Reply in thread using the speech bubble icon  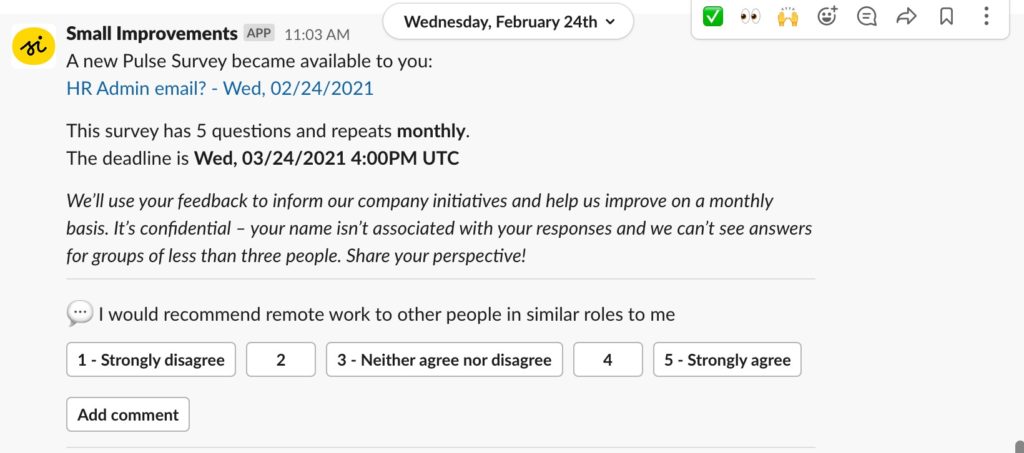[x=867, y=17]
